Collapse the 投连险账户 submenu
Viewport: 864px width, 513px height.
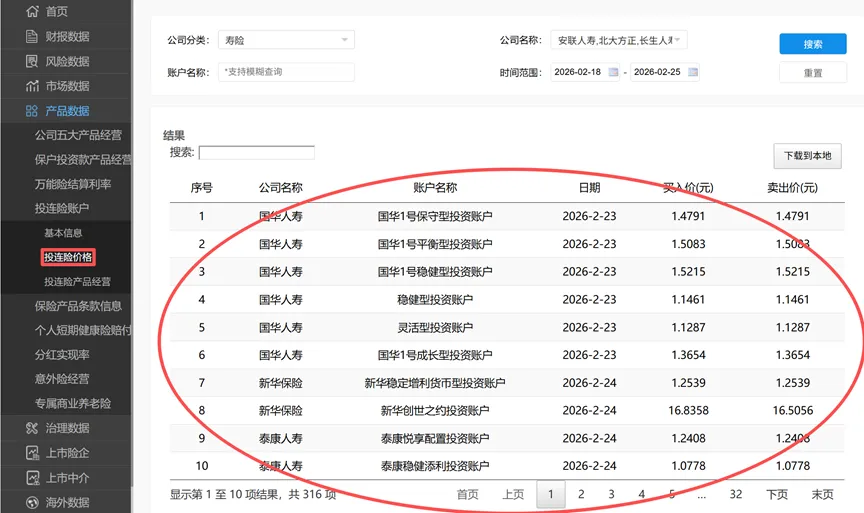coord(62,208)
